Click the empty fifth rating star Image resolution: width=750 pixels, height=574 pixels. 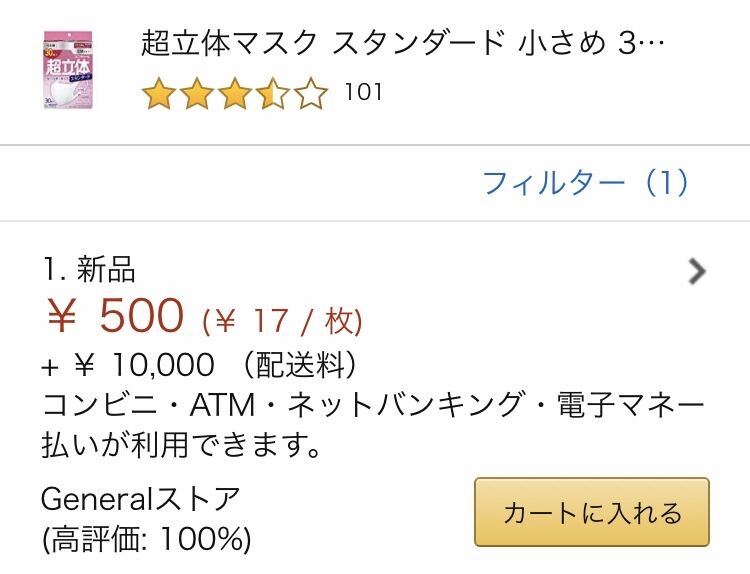(x=311, y=95)
